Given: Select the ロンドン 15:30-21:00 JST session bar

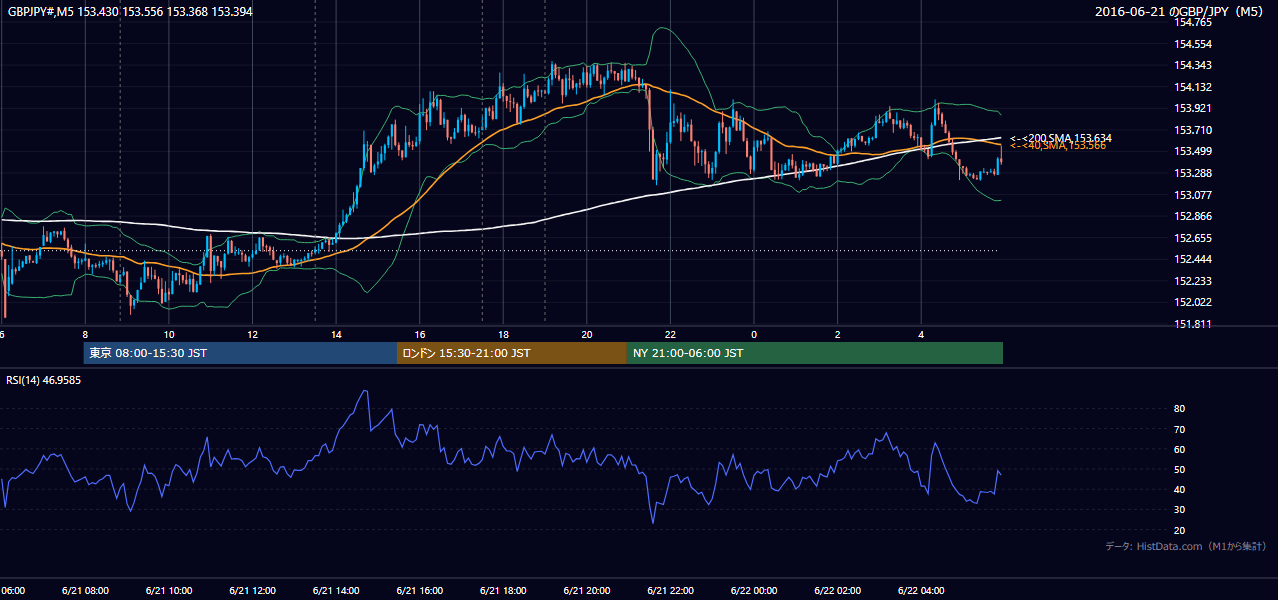Looking at the screenshot, I should point(512,353).
